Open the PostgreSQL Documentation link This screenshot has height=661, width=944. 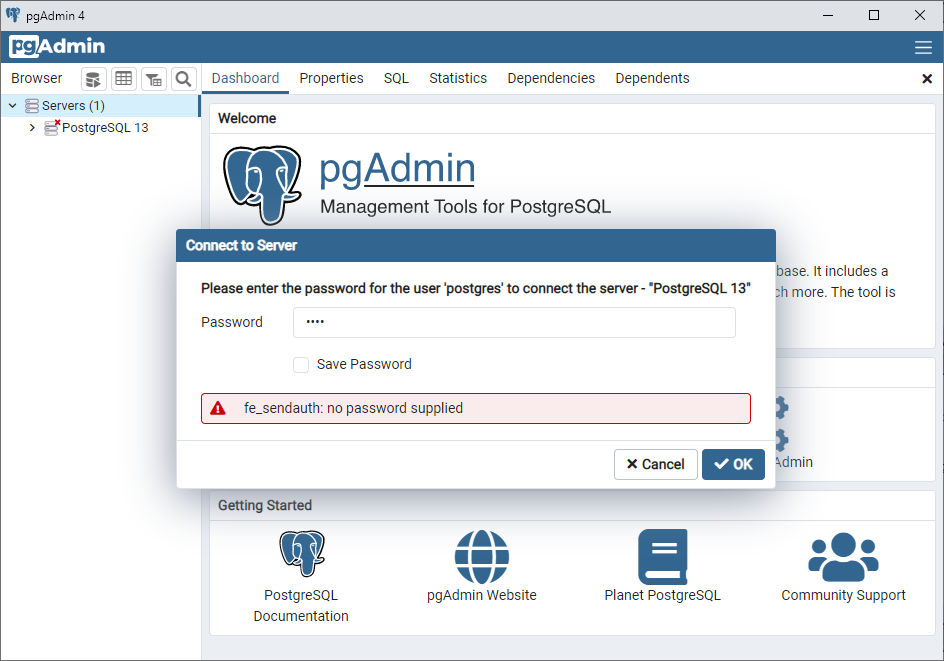[x=301, y=606]
